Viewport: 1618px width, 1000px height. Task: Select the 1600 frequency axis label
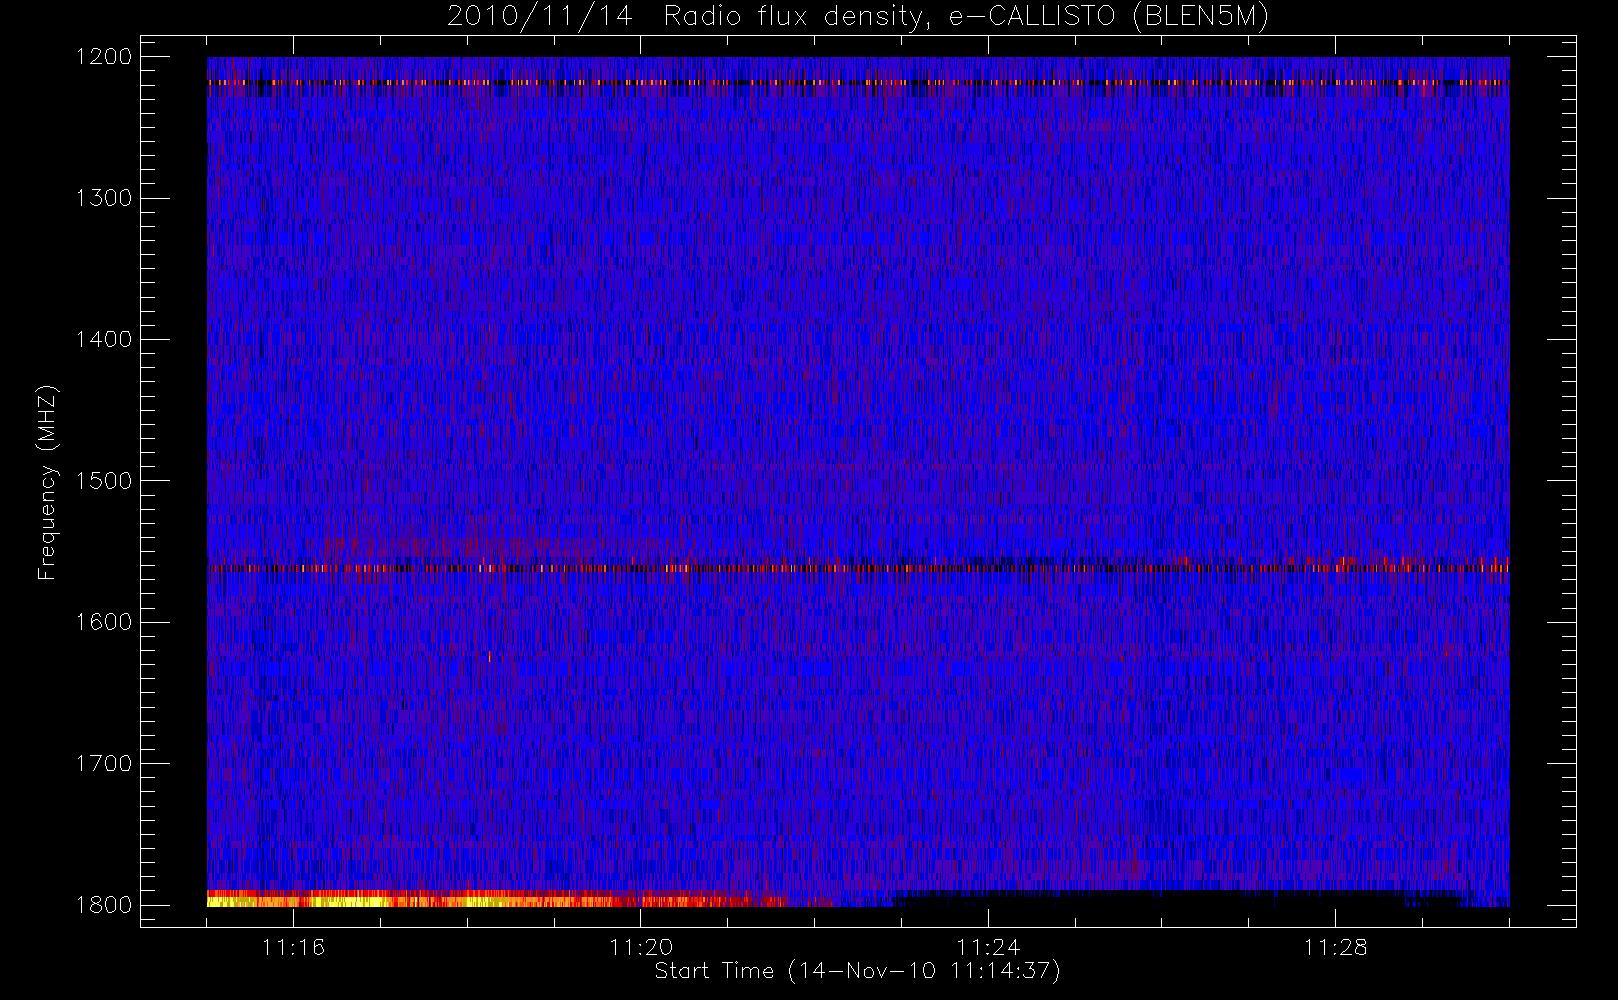click(x=104, y=622)
